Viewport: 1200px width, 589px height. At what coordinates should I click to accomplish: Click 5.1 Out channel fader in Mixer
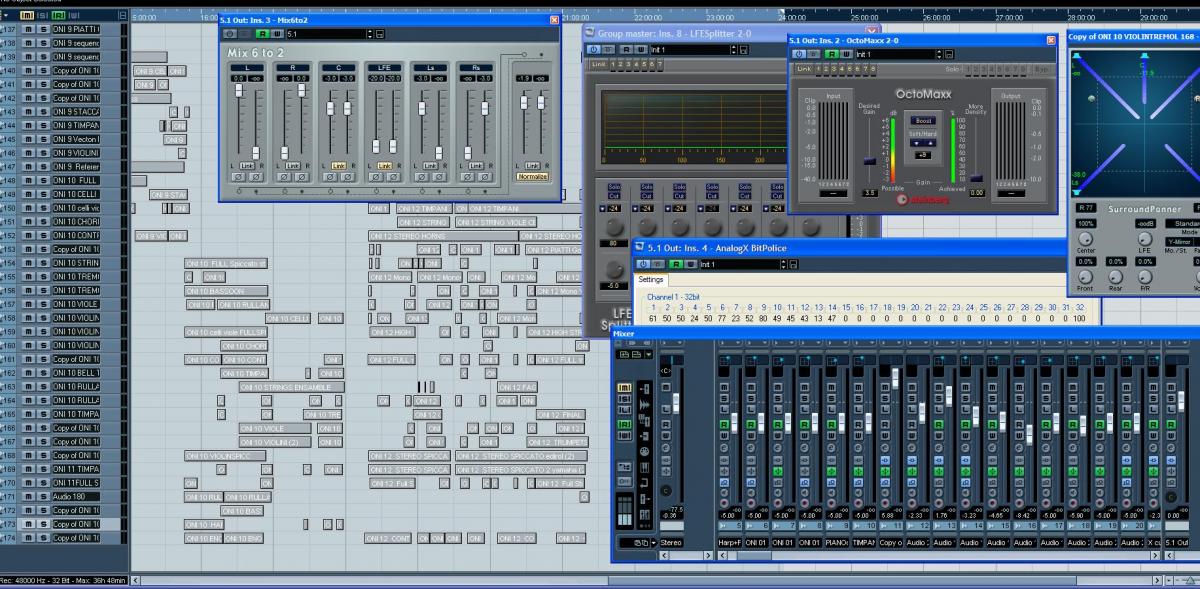tap(1181, 402)
